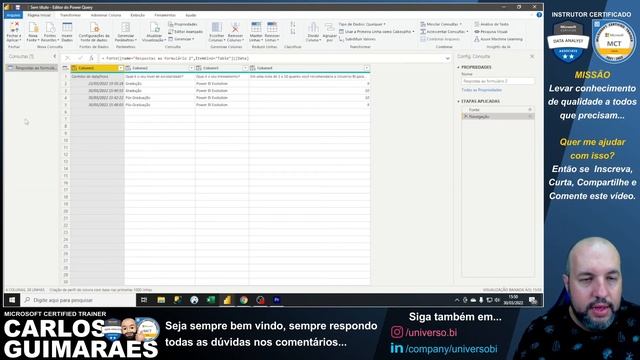Click table corner menu icon
This screenshot has width=640, height=360.
65,68
